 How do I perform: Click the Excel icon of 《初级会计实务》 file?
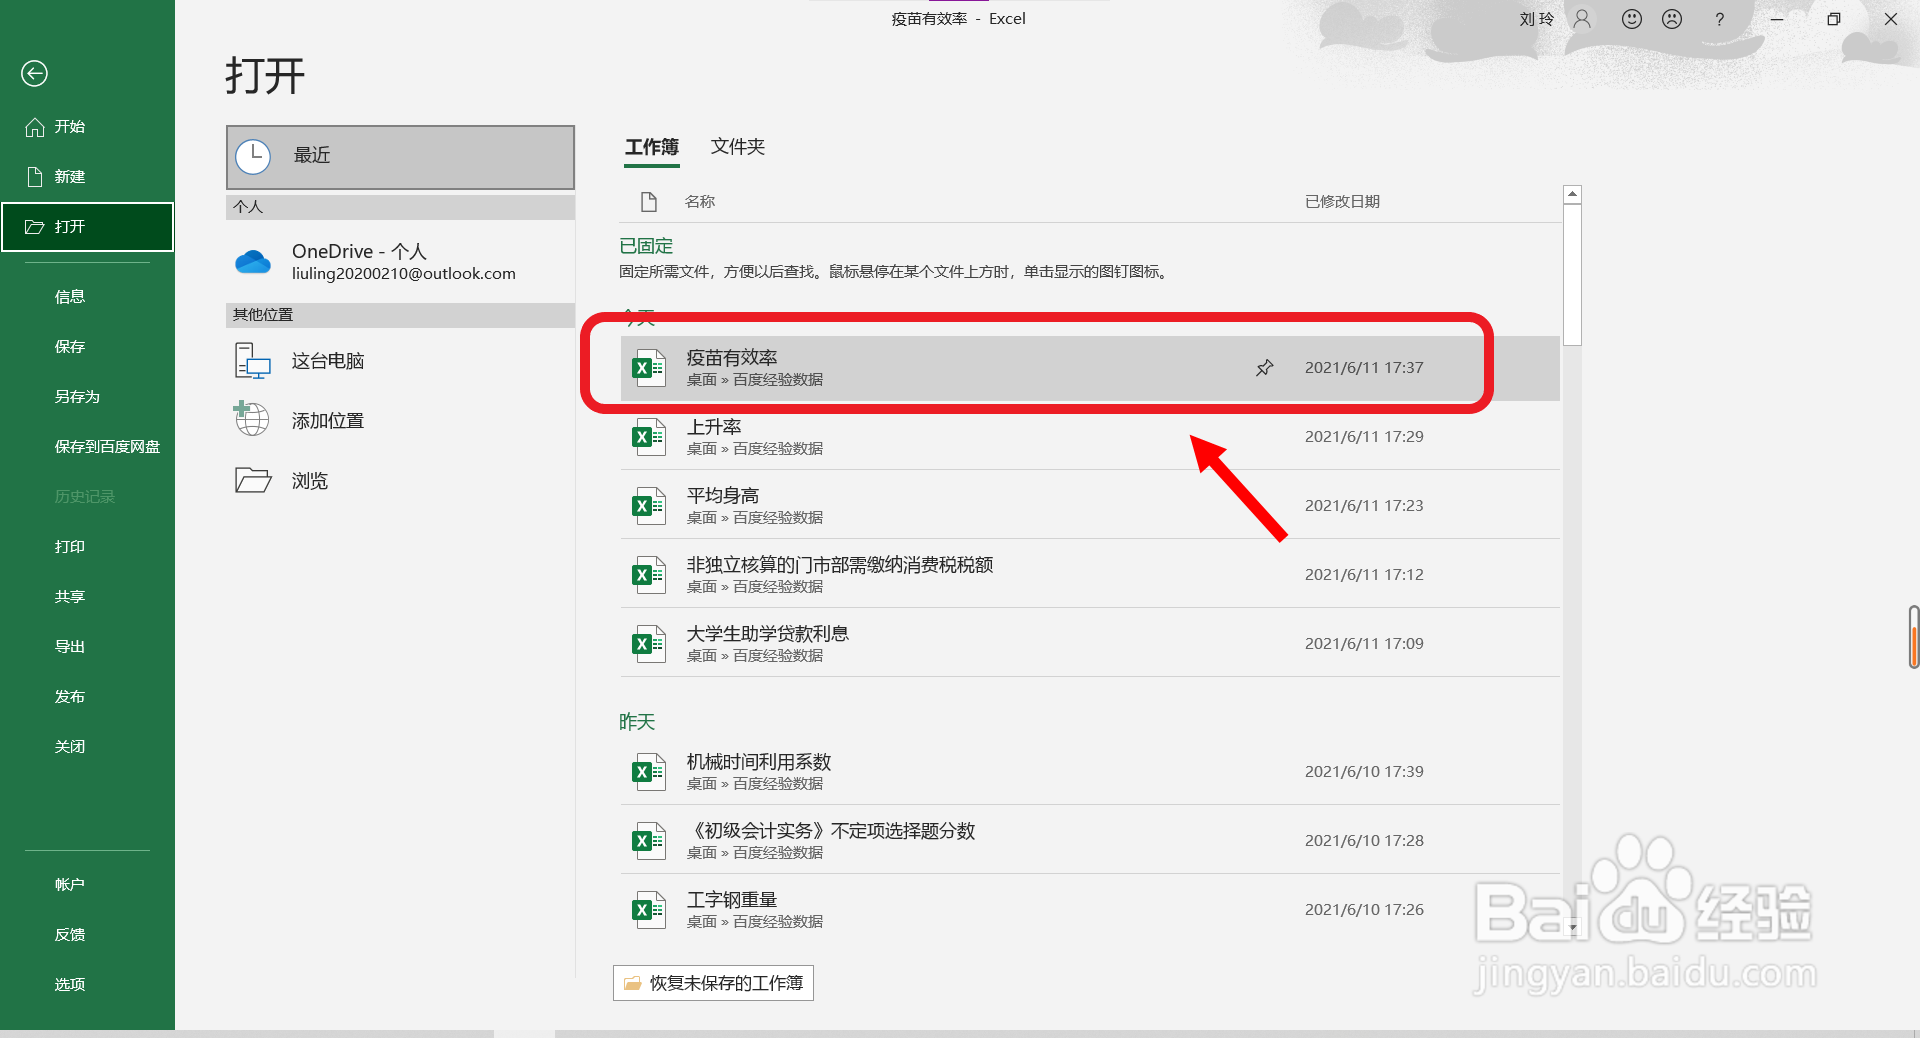coord(649,841)
